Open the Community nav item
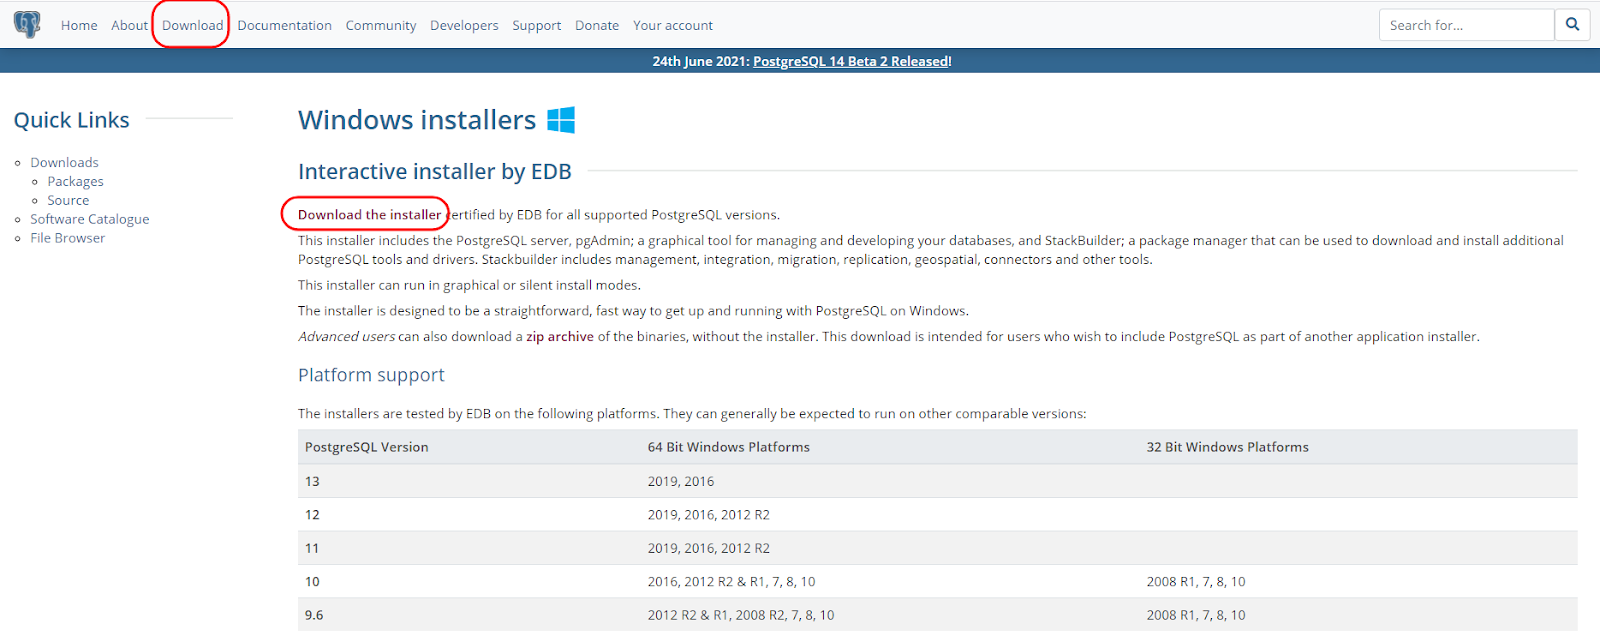Image resolution: width=1600 pixels, height=642 pixels. click(381, 25)
